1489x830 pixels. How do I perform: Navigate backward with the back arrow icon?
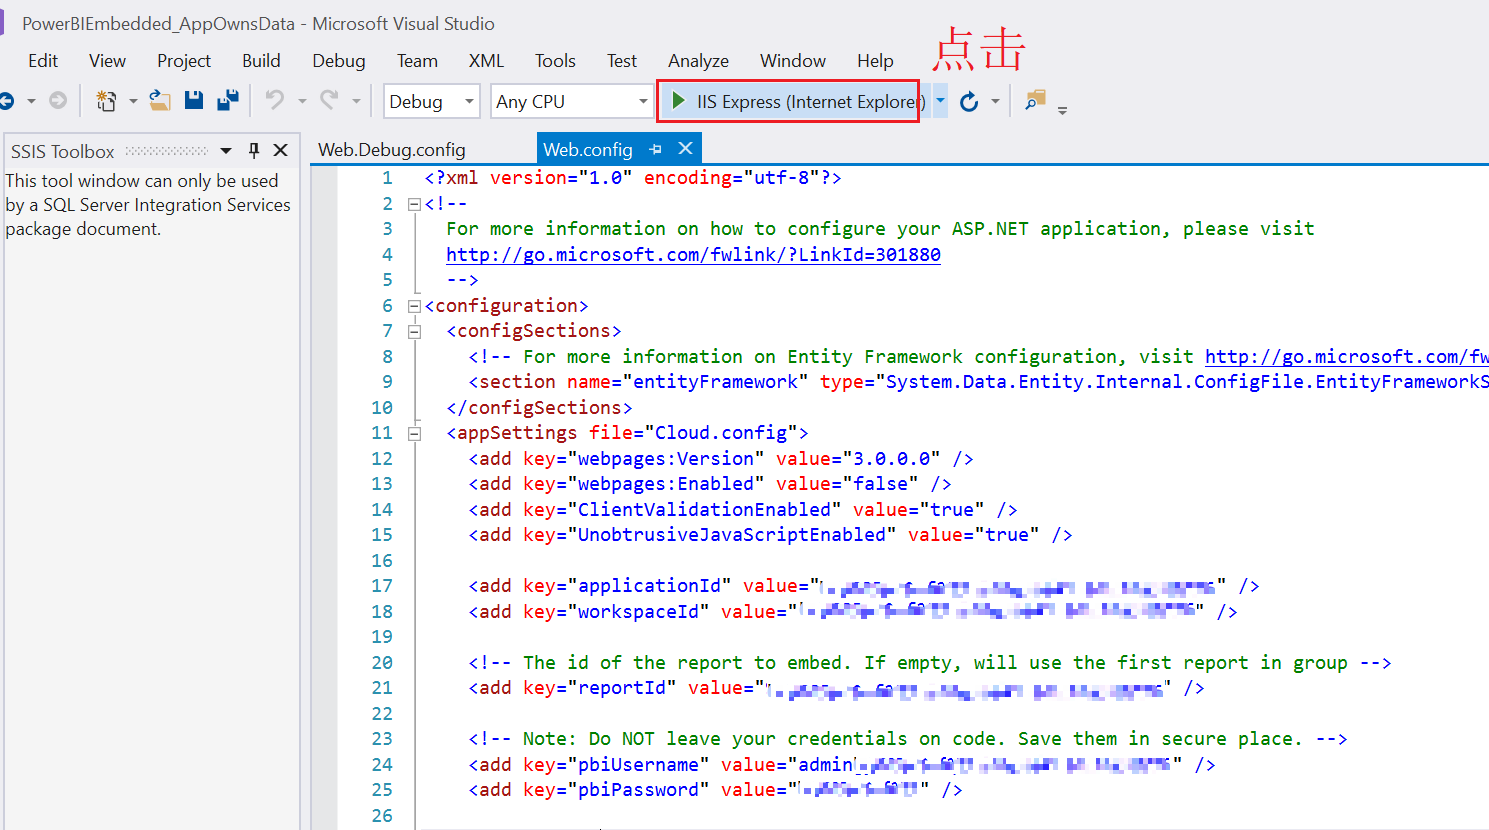tap(7, 101)
